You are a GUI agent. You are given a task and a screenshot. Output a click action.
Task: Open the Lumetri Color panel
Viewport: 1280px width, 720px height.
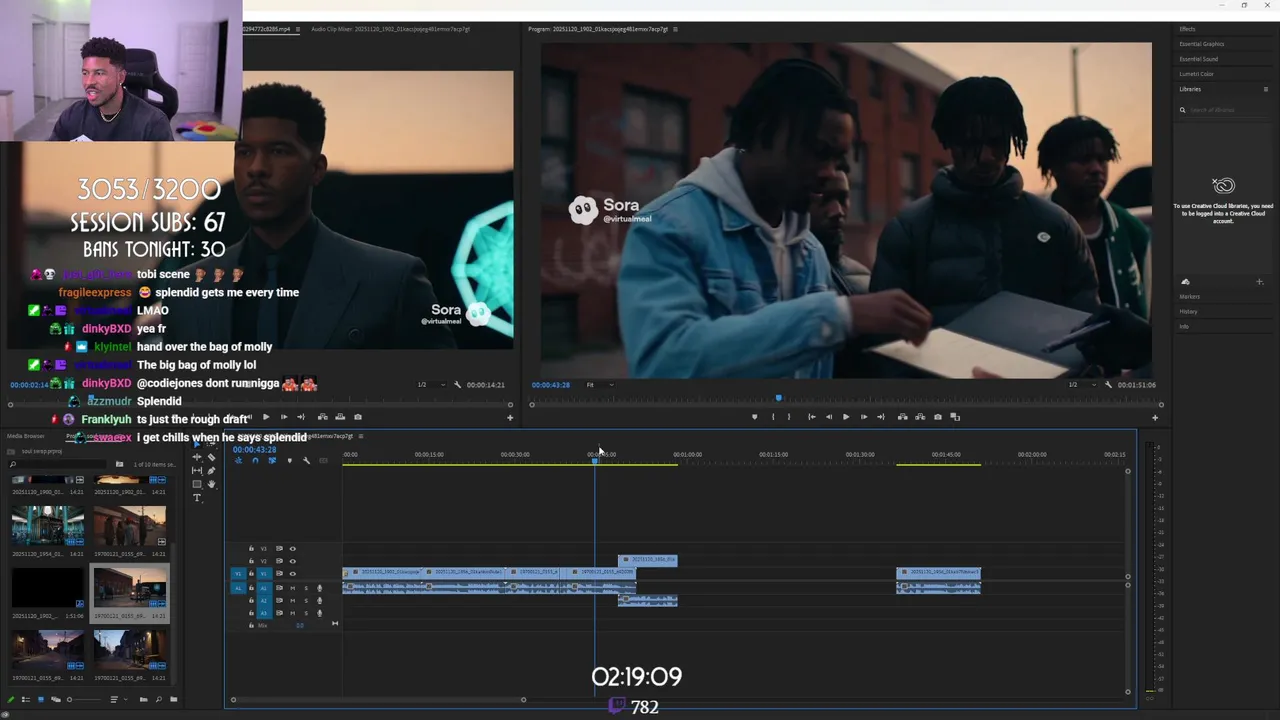click(x=1196, y=74)
